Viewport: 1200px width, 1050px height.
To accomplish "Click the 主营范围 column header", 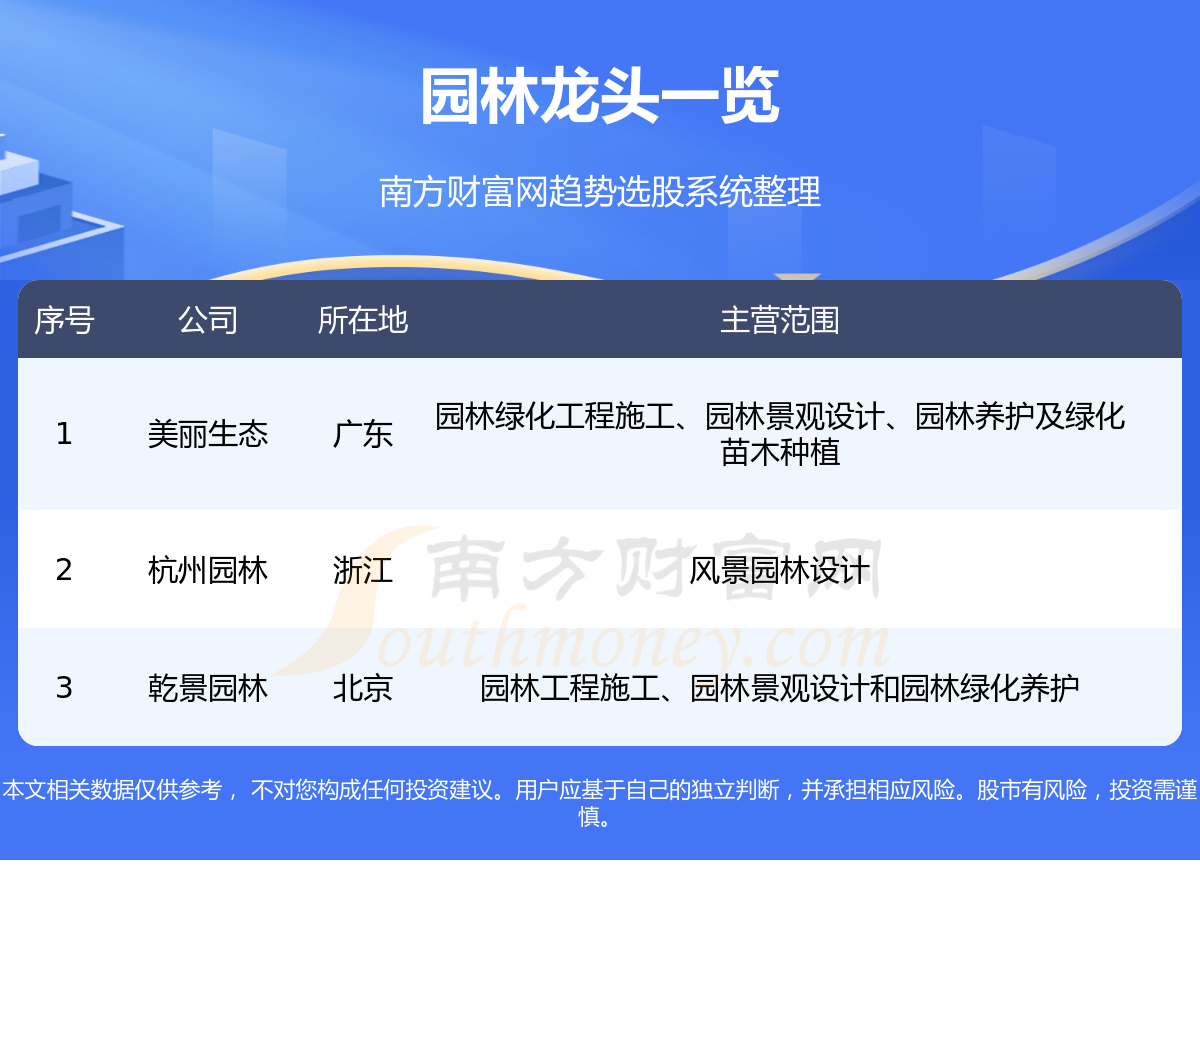I will pos(780,320).
